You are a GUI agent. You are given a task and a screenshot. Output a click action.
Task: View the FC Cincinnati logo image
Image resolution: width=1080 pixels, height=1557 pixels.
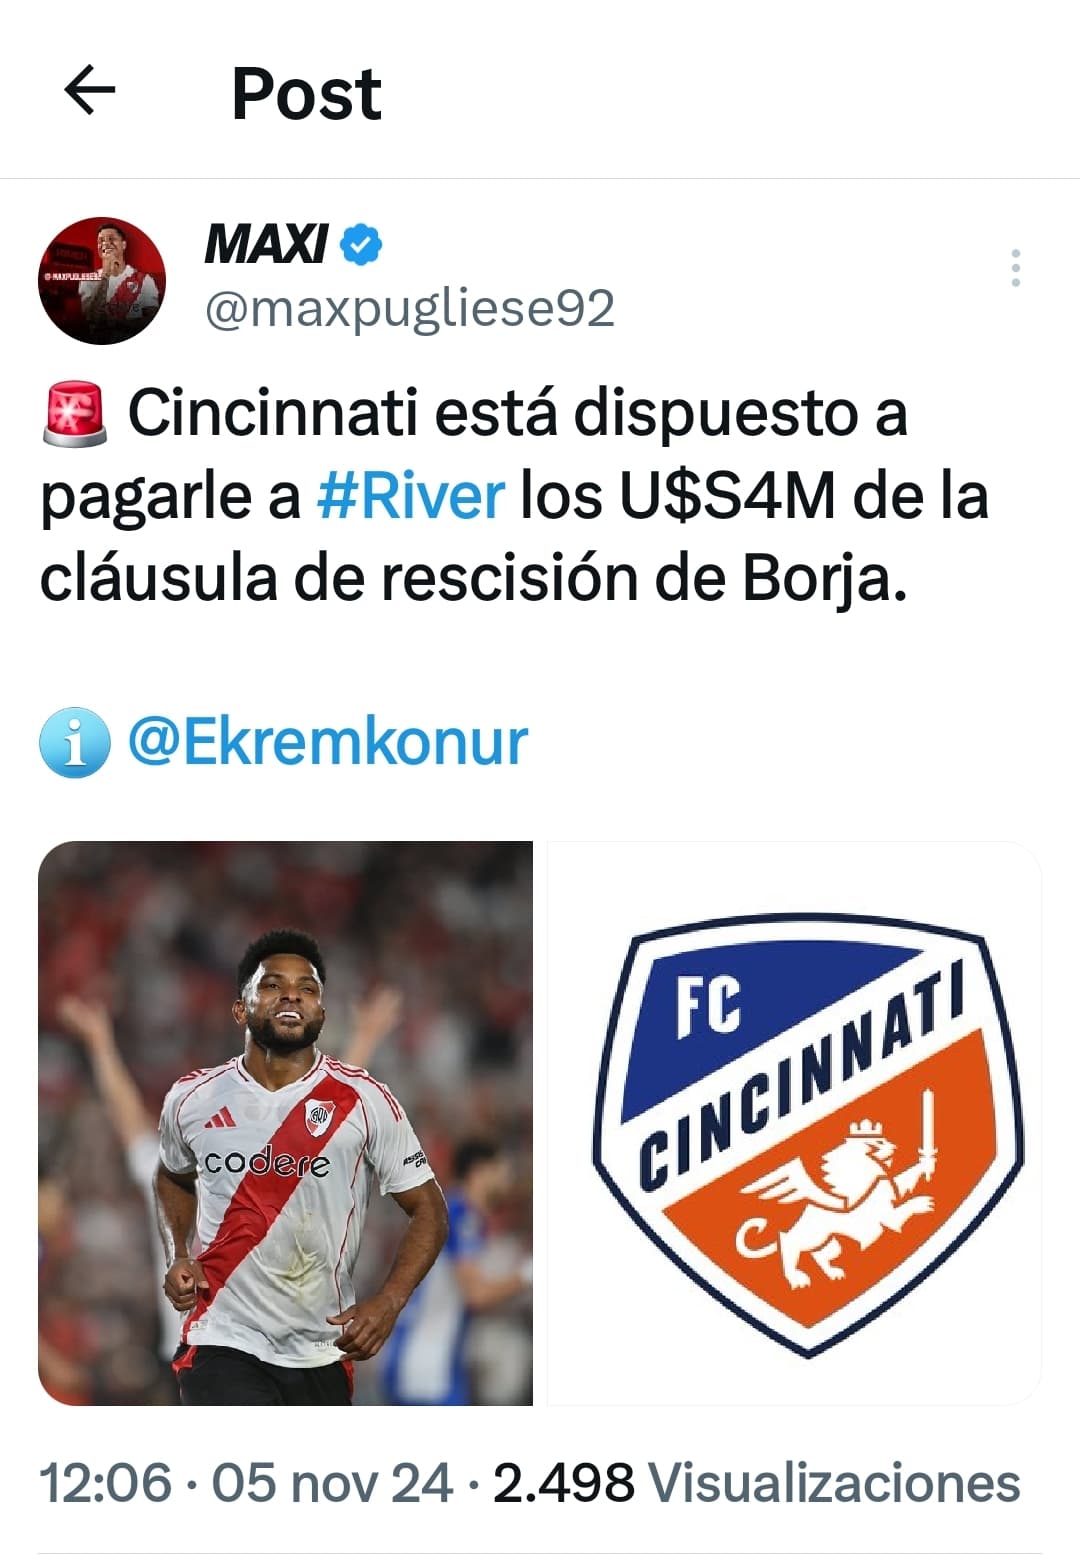[795, 1123]
